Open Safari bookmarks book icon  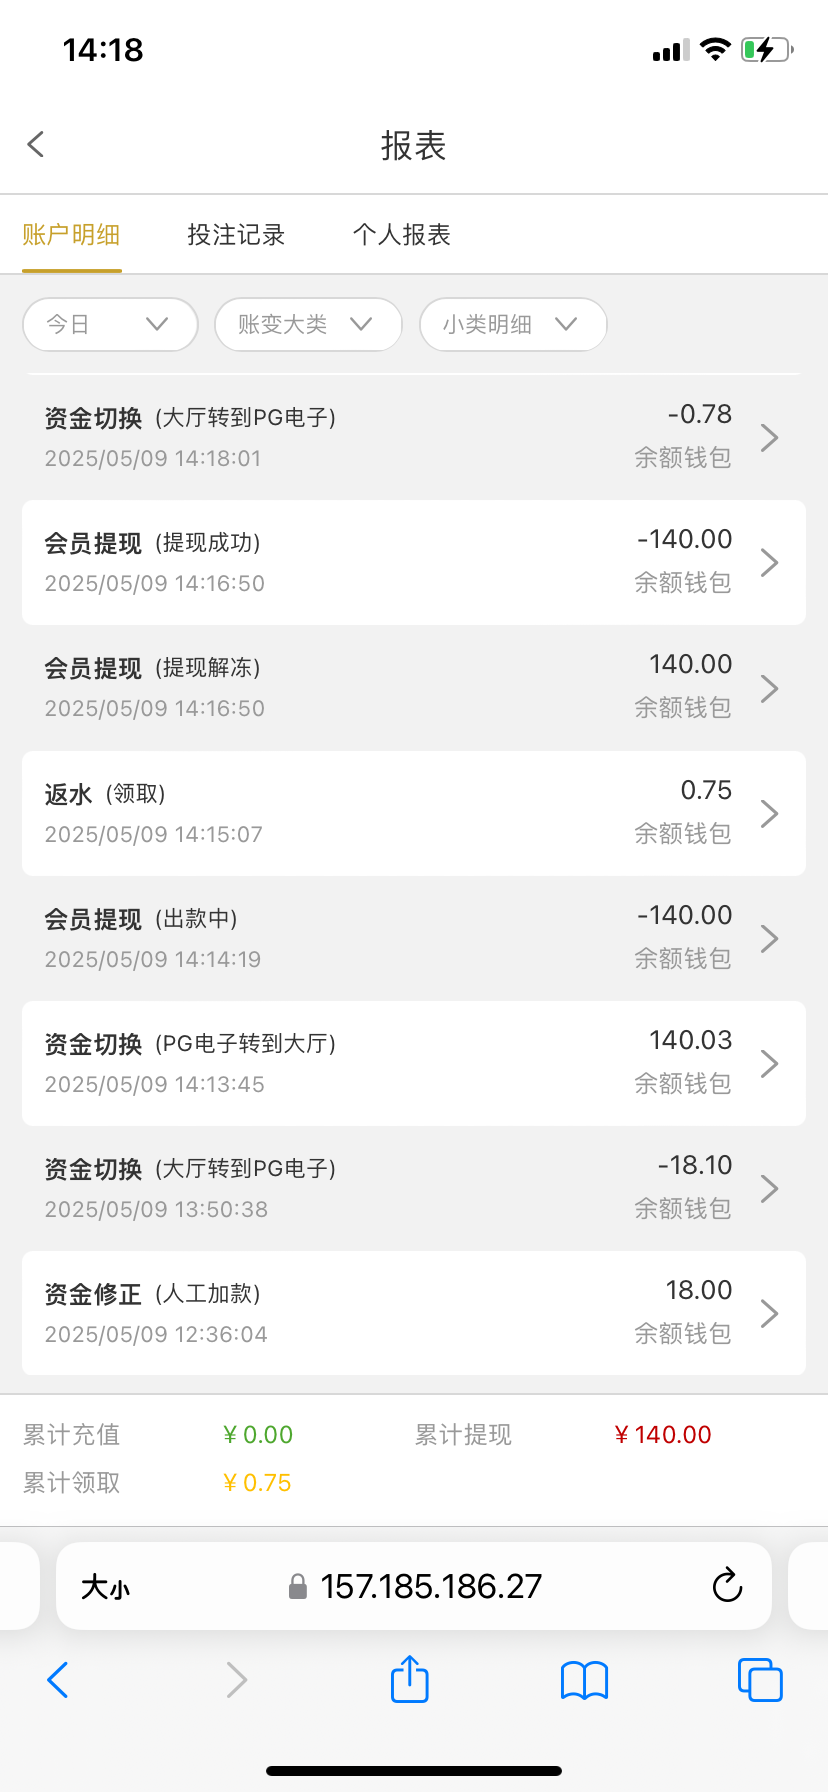tap(584, 1680)
